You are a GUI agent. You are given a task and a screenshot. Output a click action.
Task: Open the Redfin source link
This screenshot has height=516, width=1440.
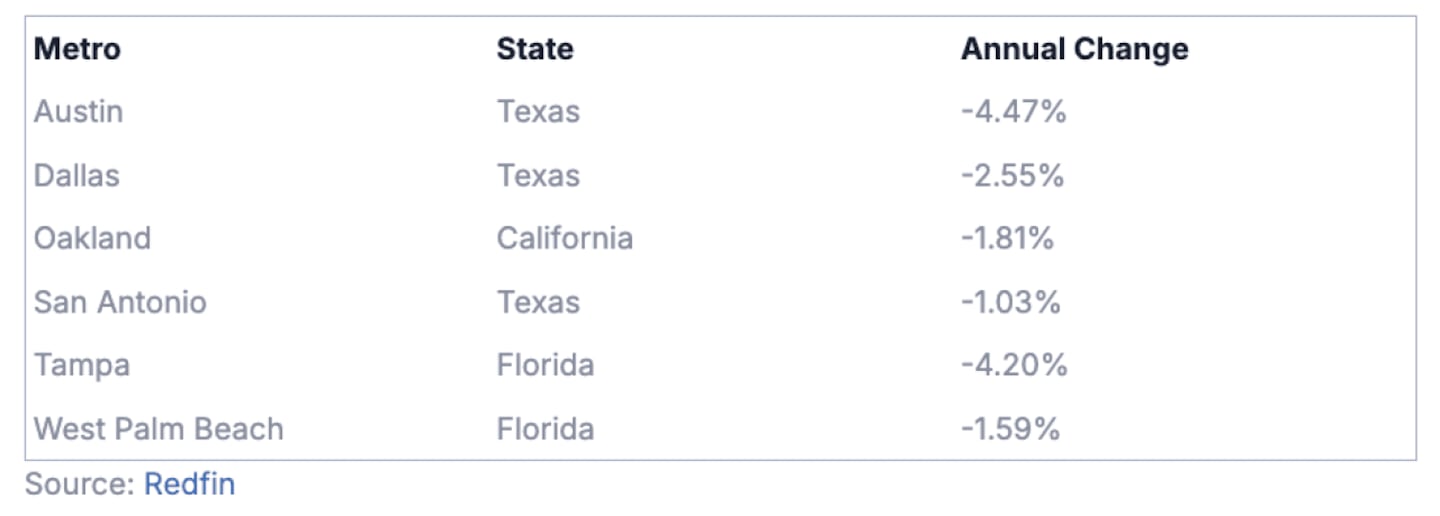pos(190,485)
